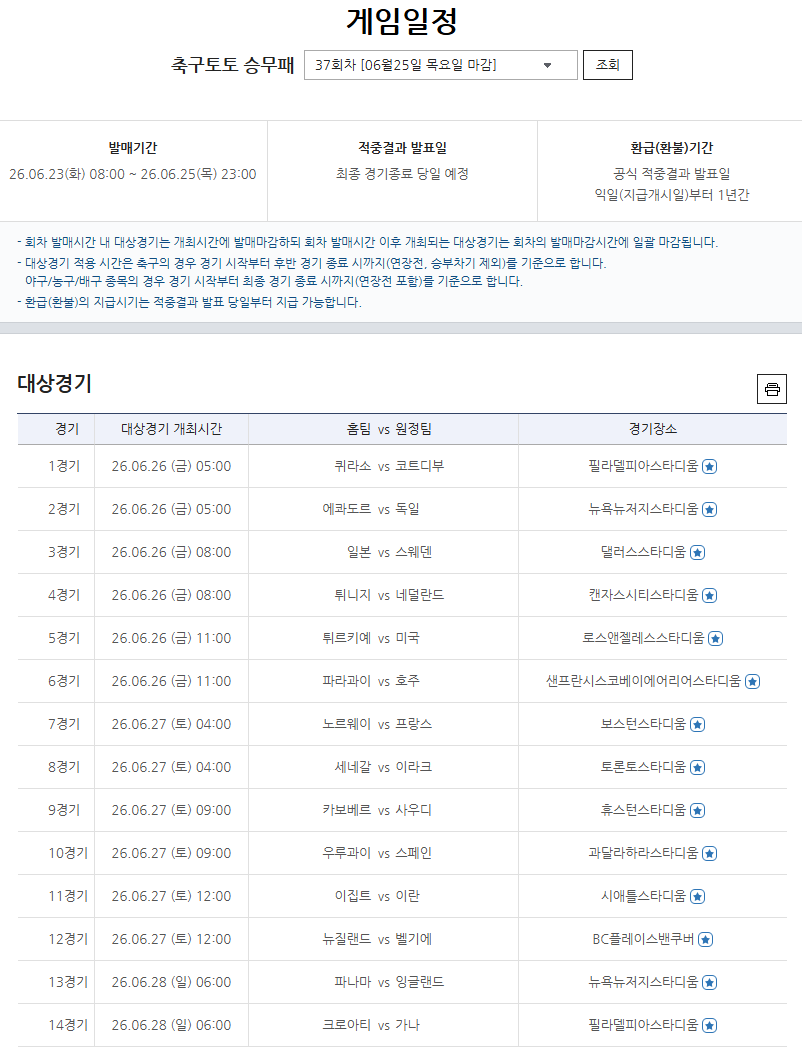The height and width of the screenshot is (1051, 802).
Task: Select the 파나마 vs 잉글랜드 match text
Action: pos(389,982)
